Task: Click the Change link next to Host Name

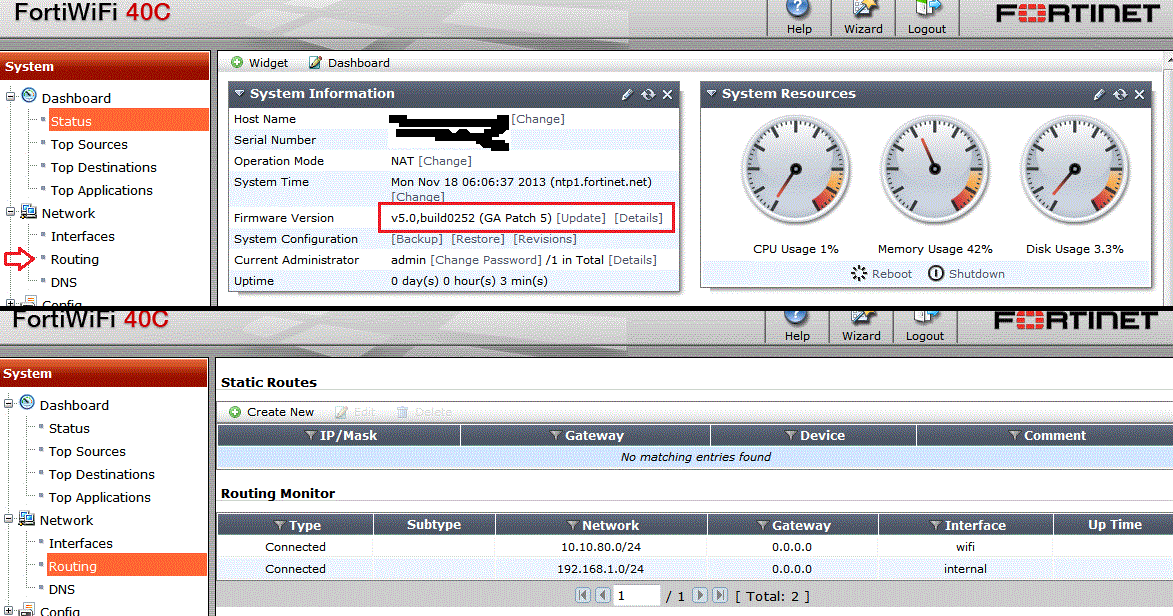Action: click(x=538, y=119)
